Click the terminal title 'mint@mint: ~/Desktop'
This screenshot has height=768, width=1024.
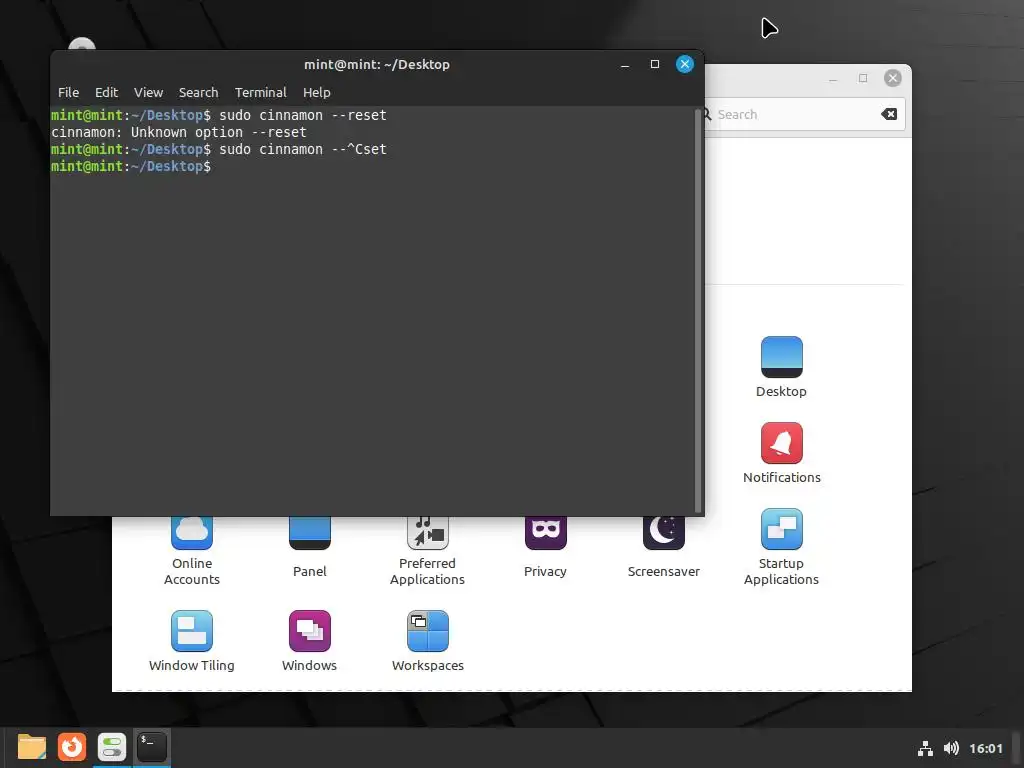pyautogui.click(x=377, y=65)
